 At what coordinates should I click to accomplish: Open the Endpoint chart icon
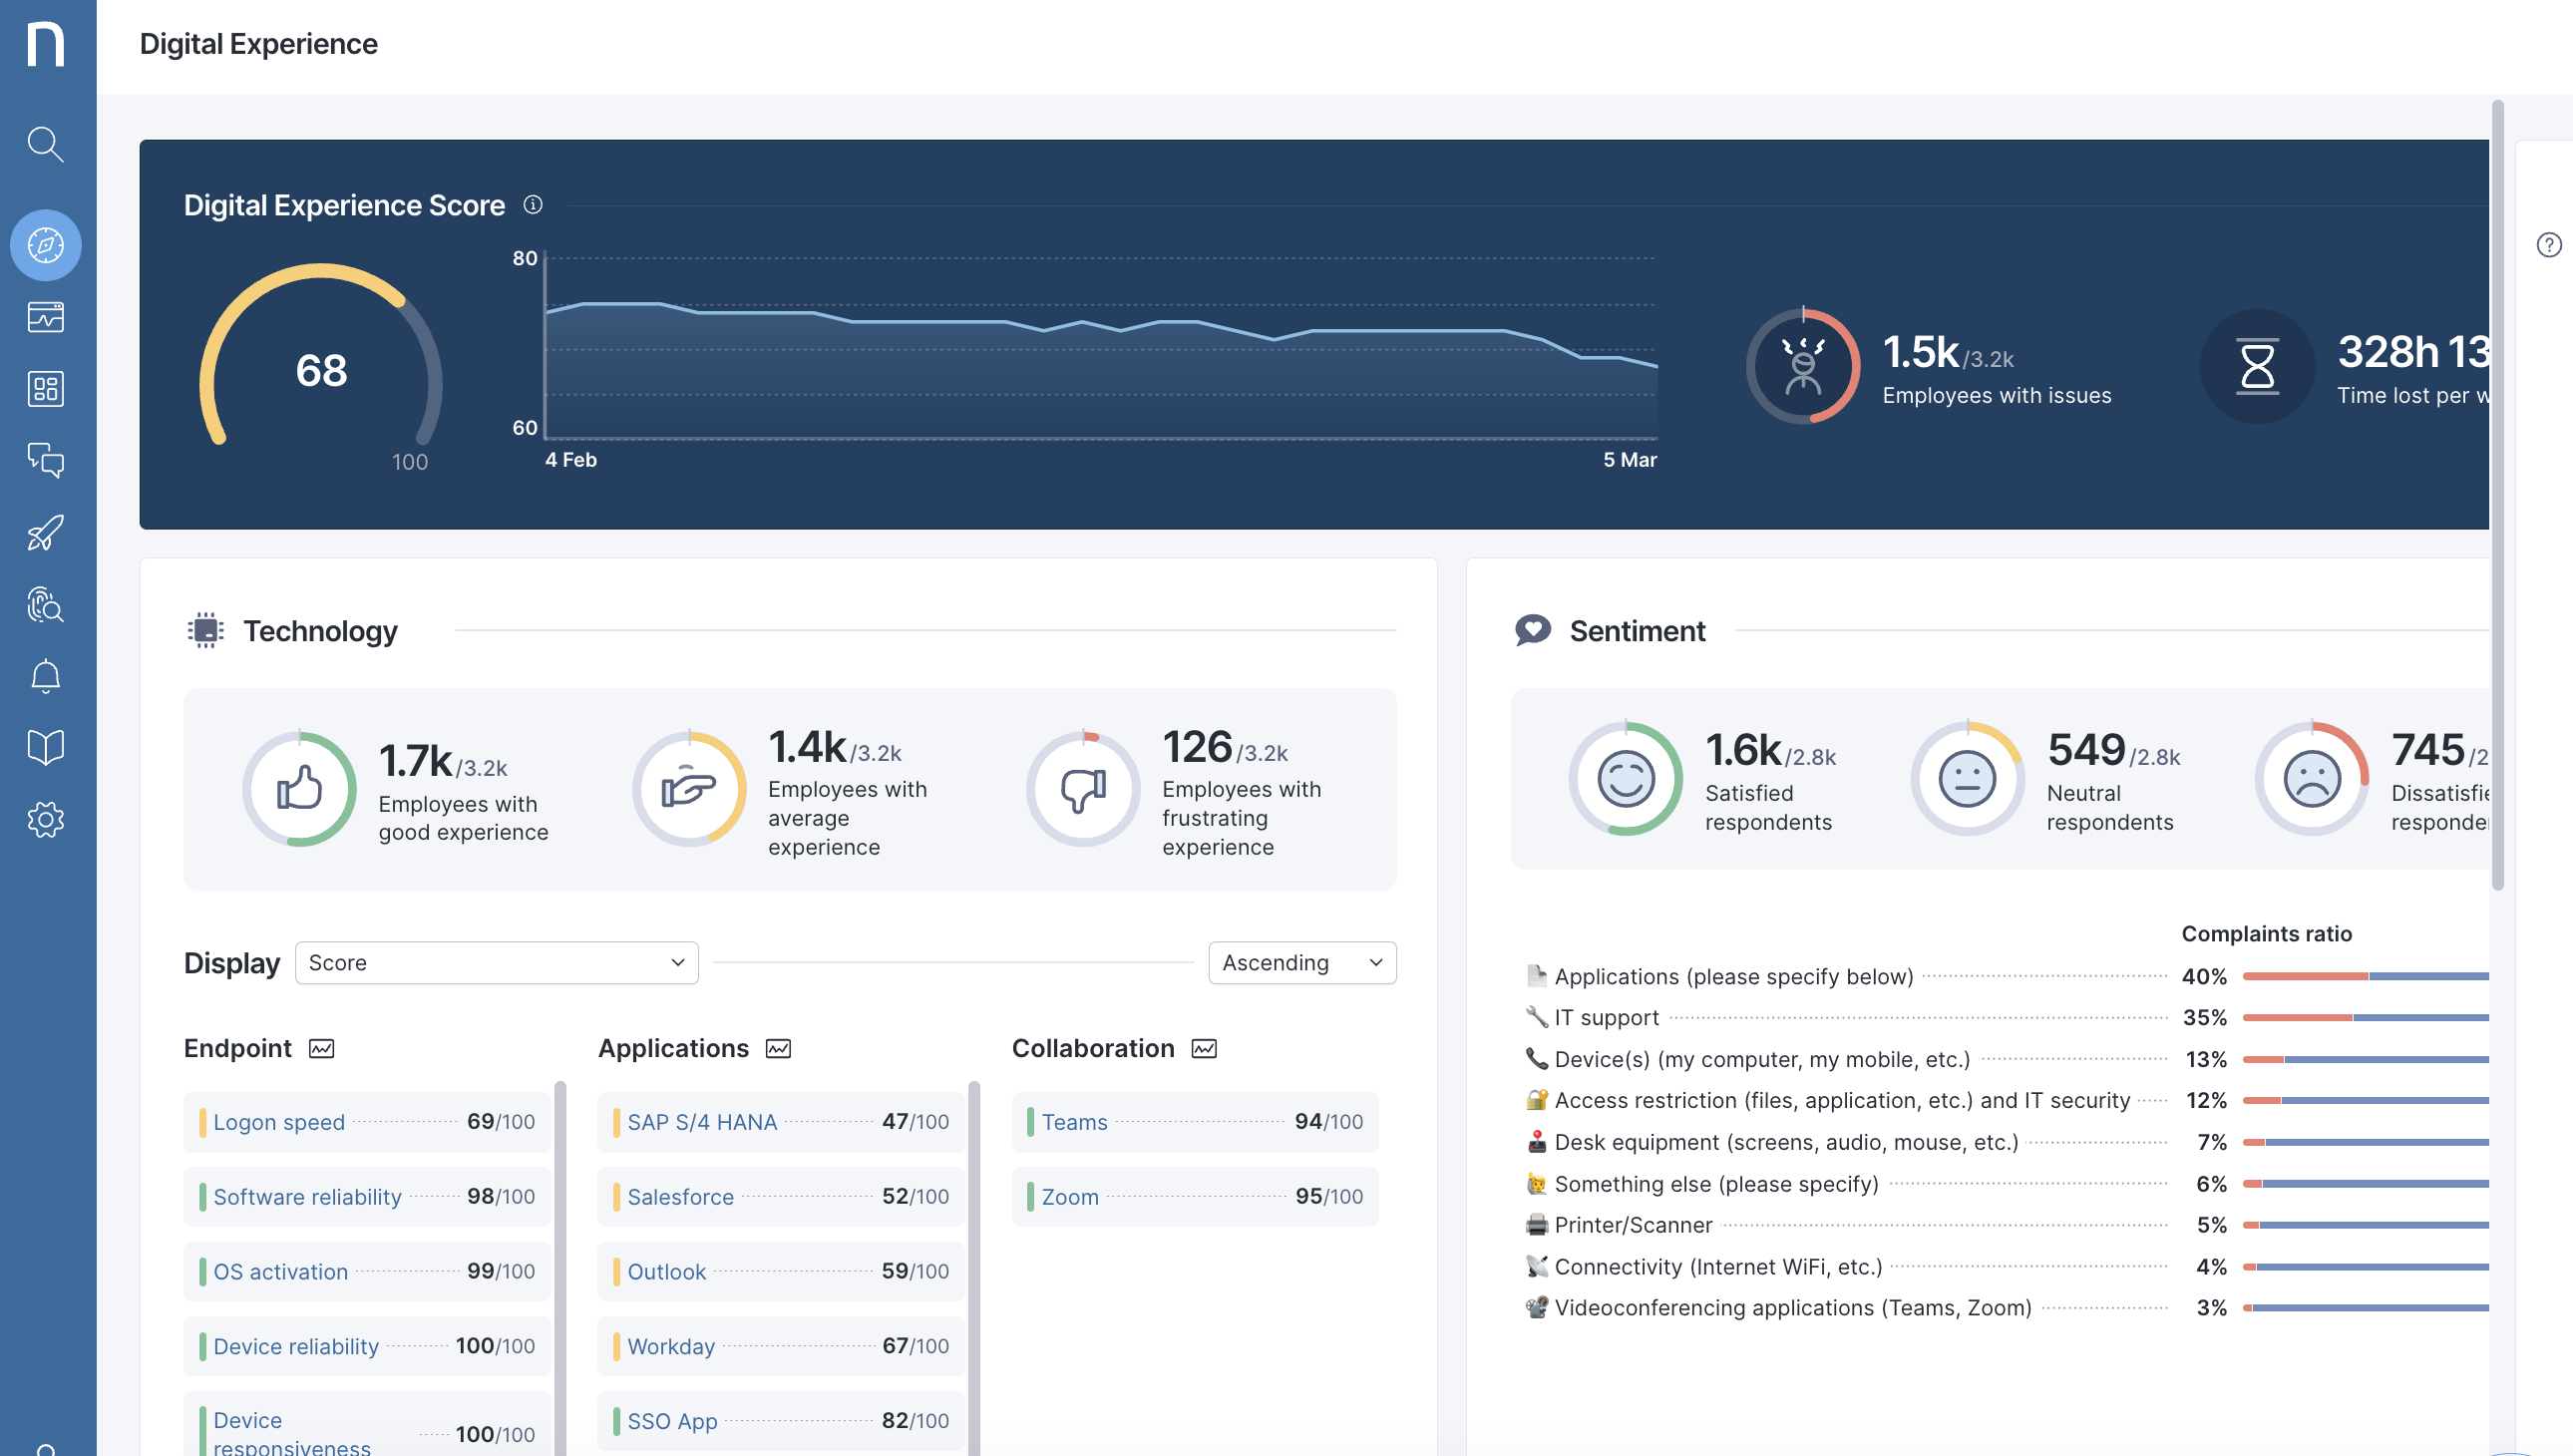click(321, 1048)
